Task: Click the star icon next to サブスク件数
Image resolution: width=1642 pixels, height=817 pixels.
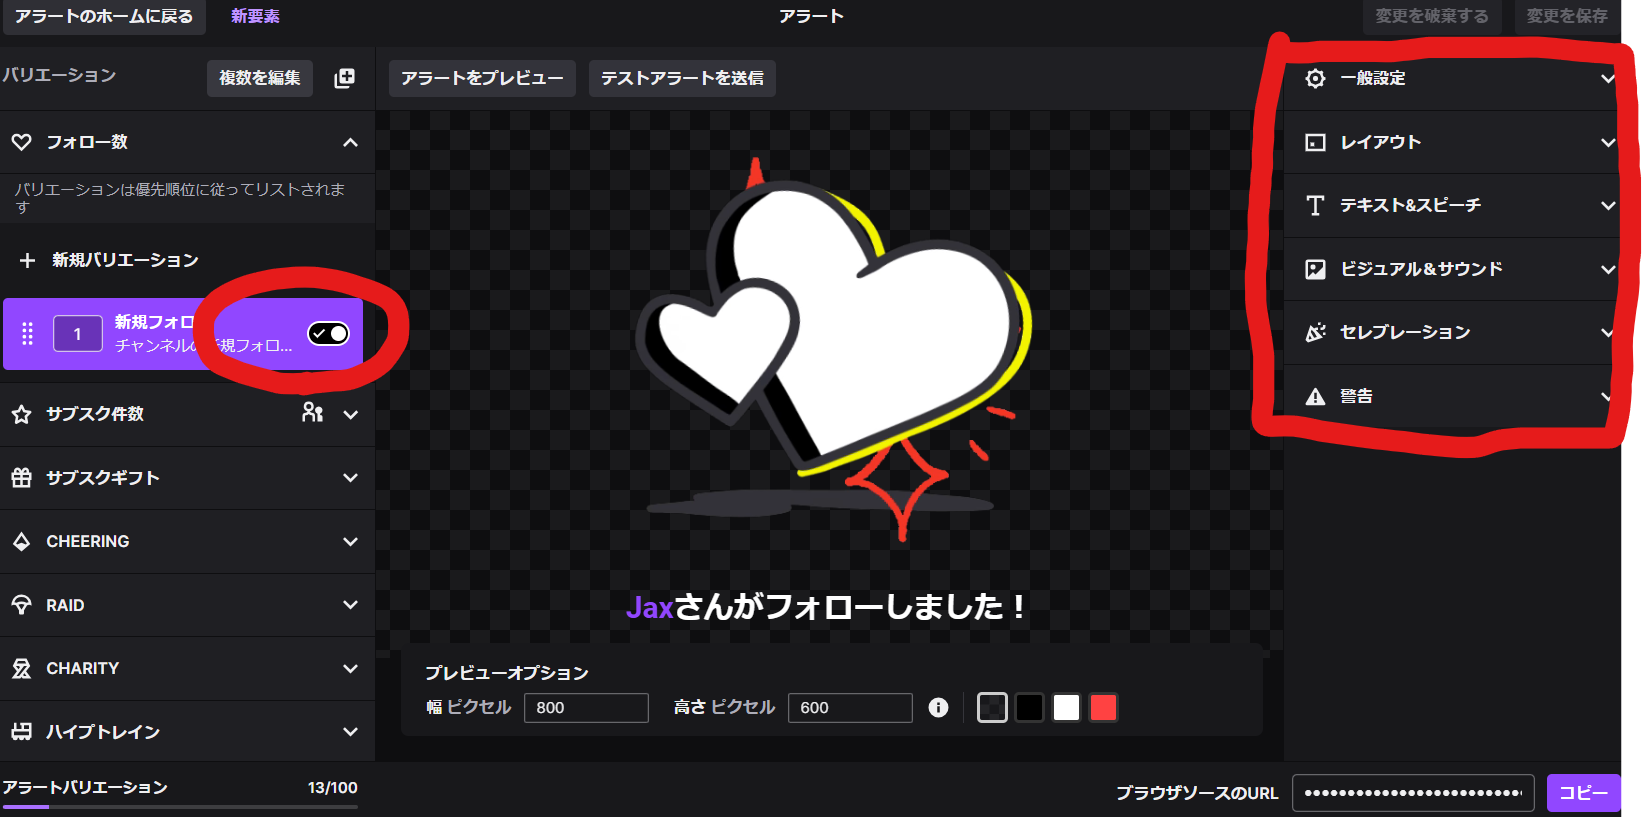Action: pos(22,414)
